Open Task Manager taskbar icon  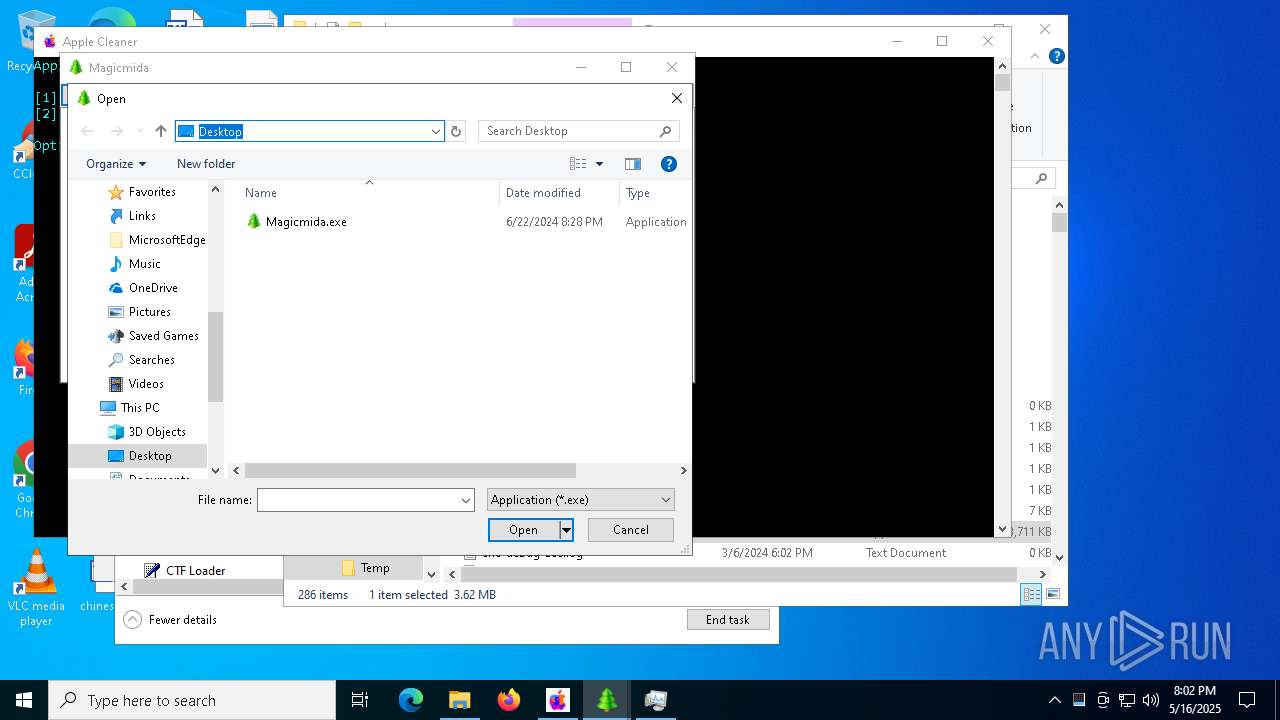click(656, 700)
